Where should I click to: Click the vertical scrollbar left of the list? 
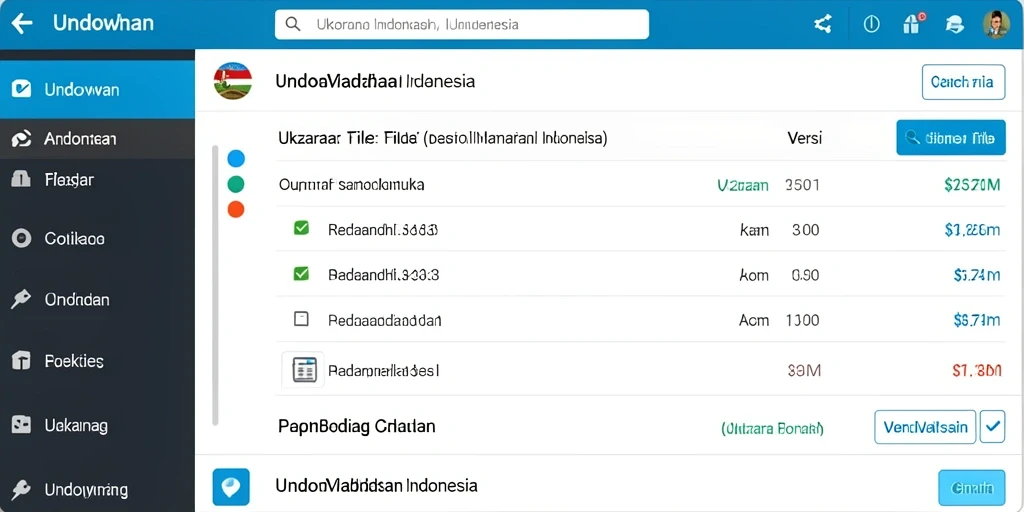click(x=216, y=285)
